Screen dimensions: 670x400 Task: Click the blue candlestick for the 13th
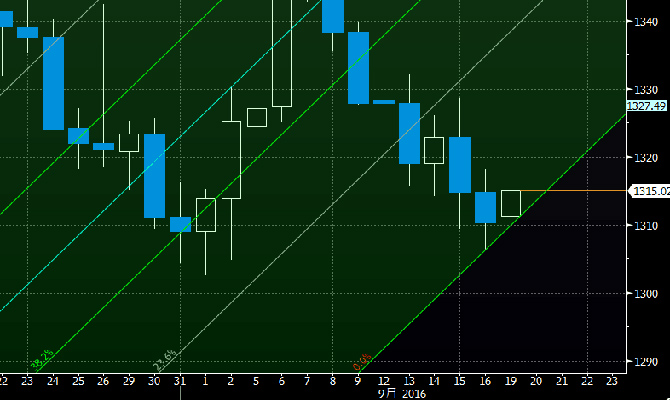408,132
